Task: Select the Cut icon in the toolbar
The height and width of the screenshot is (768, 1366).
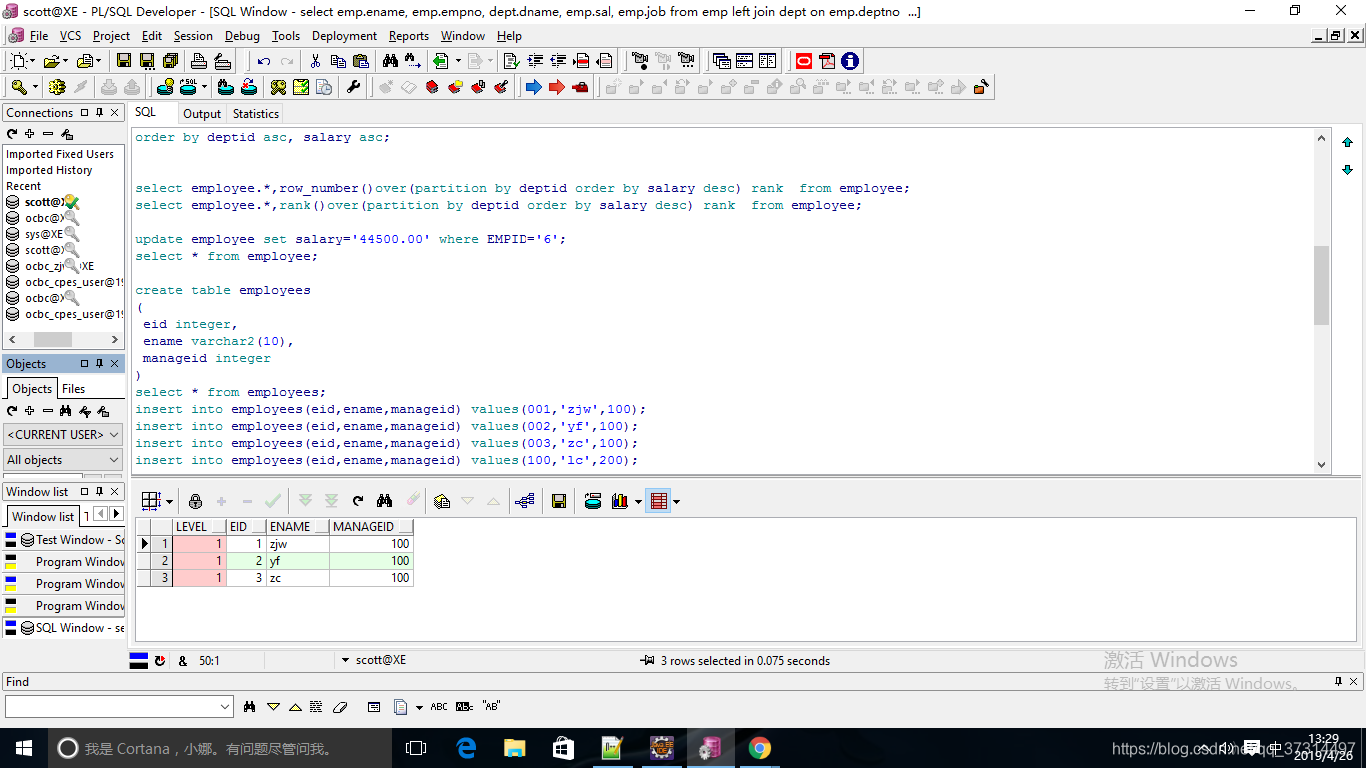Action: point(315,61)
